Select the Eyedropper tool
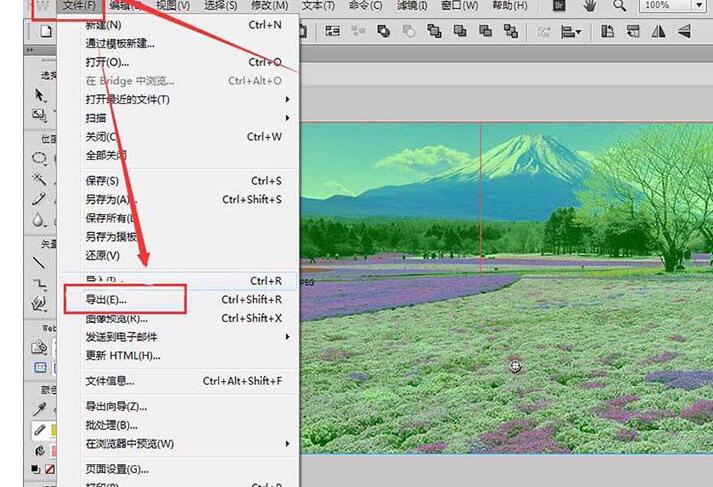The image size is (713, 487). point(40,409)
